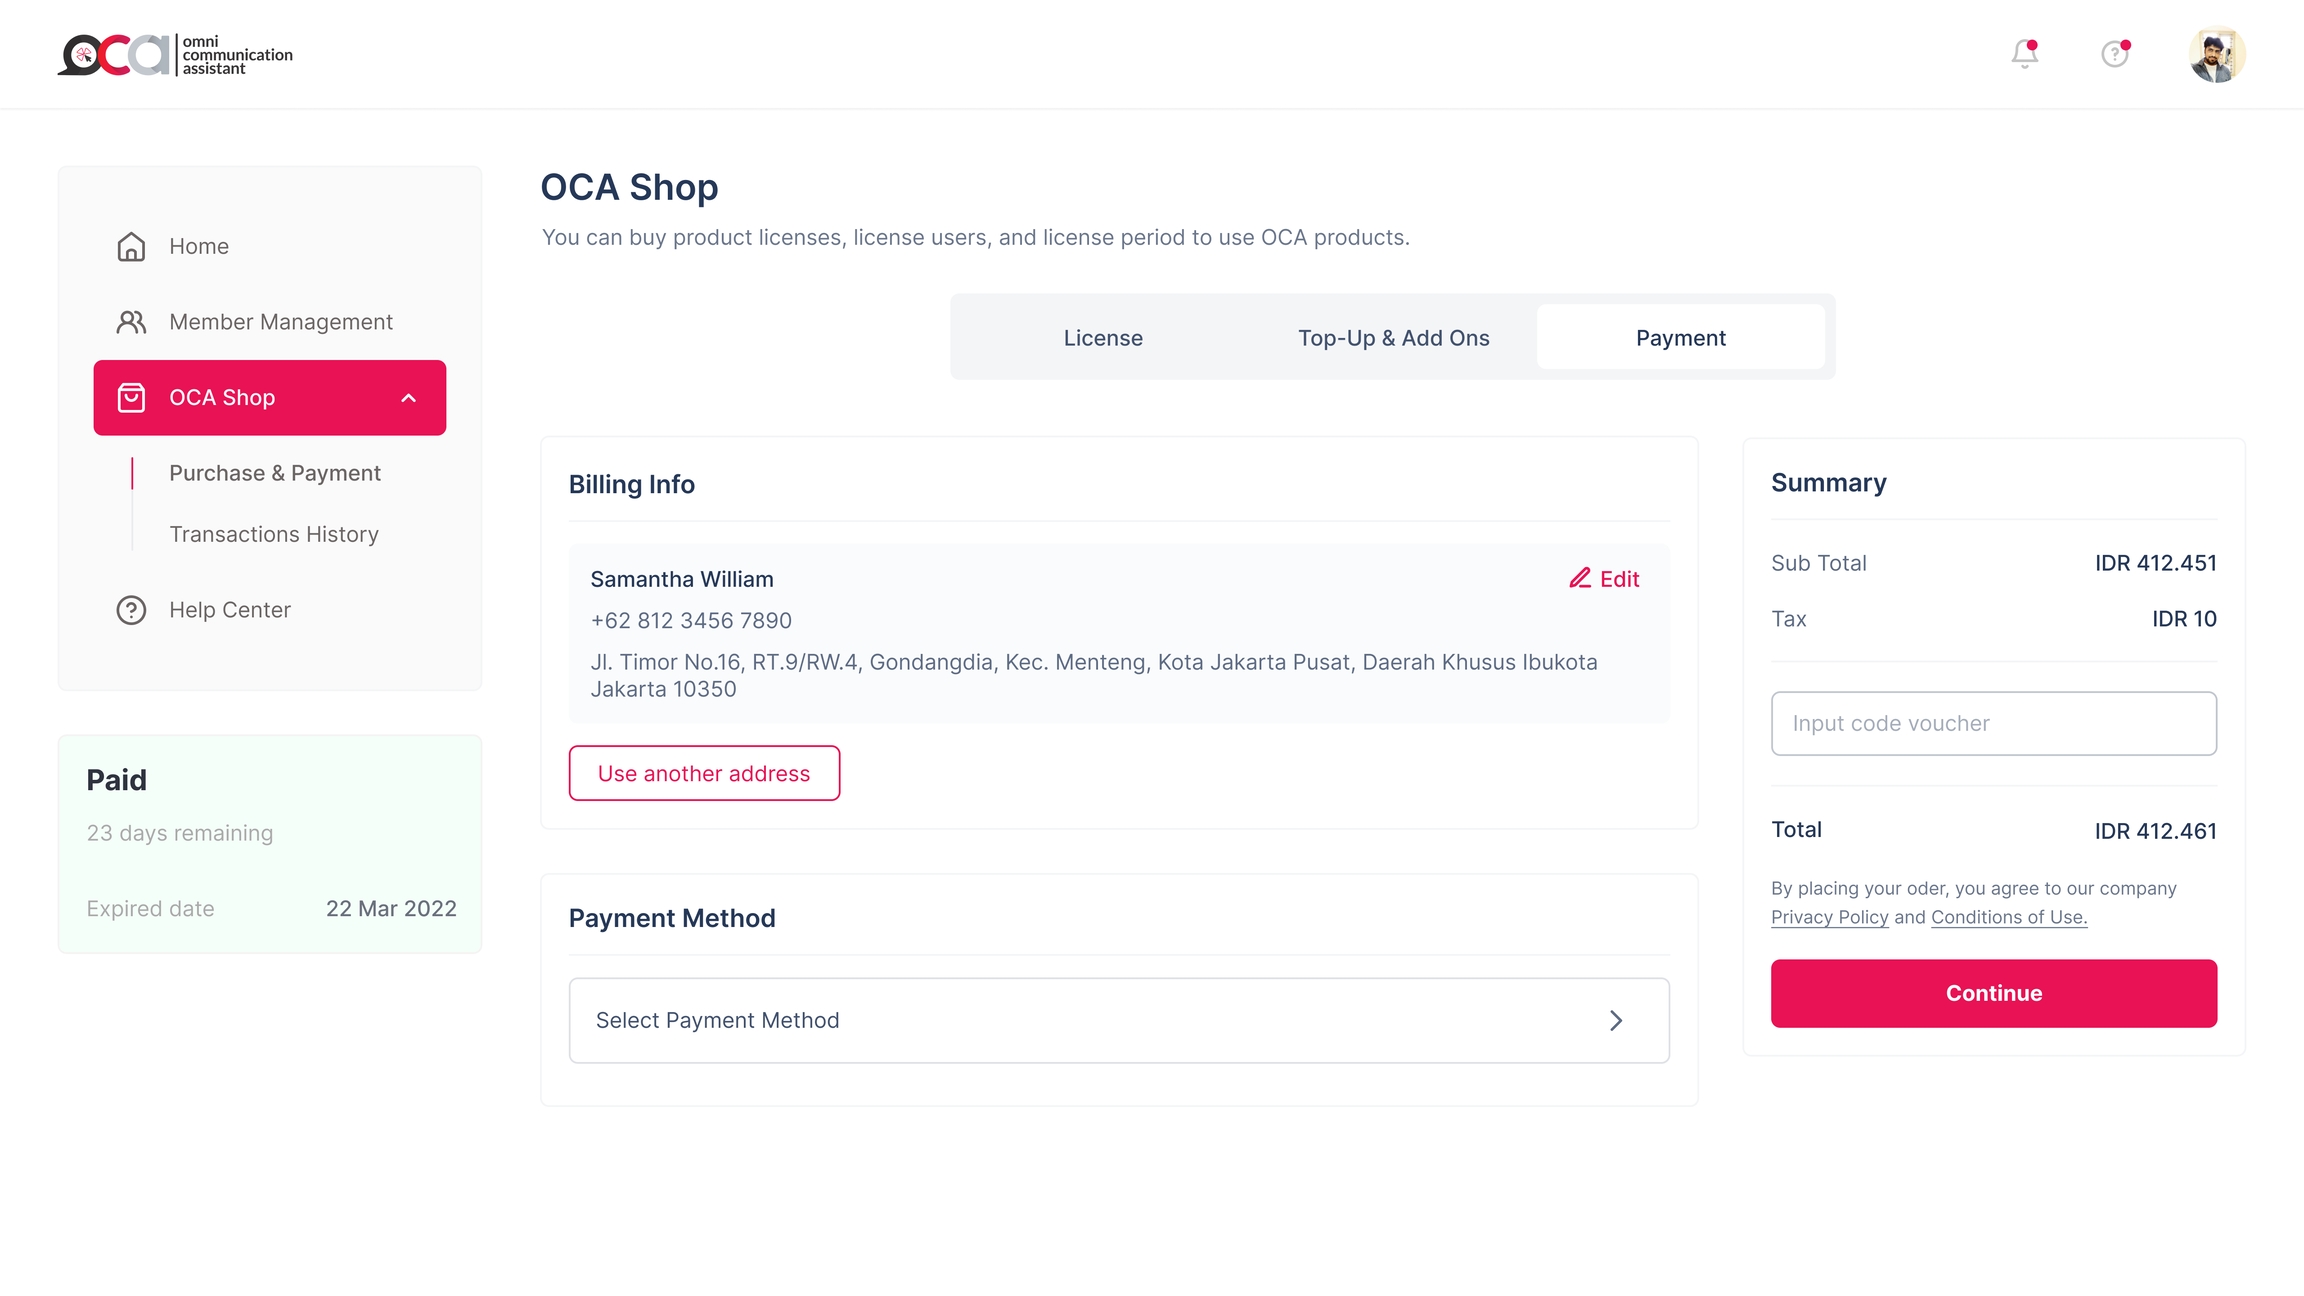Switch to the Top-Up & Add Ons tab
2304x1296 pixels.
coord(1393,338)
